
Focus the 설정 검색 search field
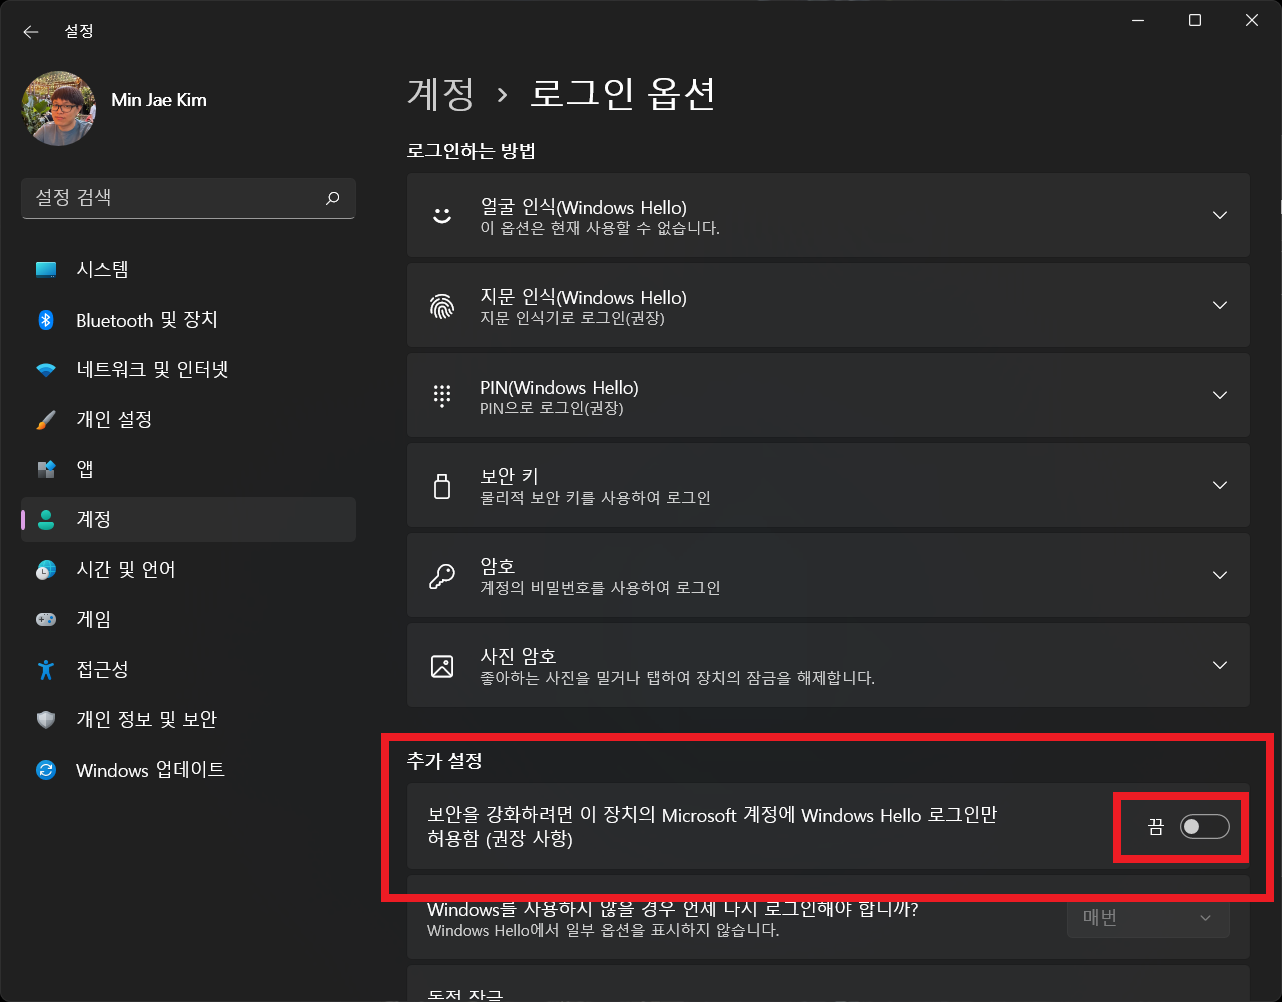tap(188, 198)
